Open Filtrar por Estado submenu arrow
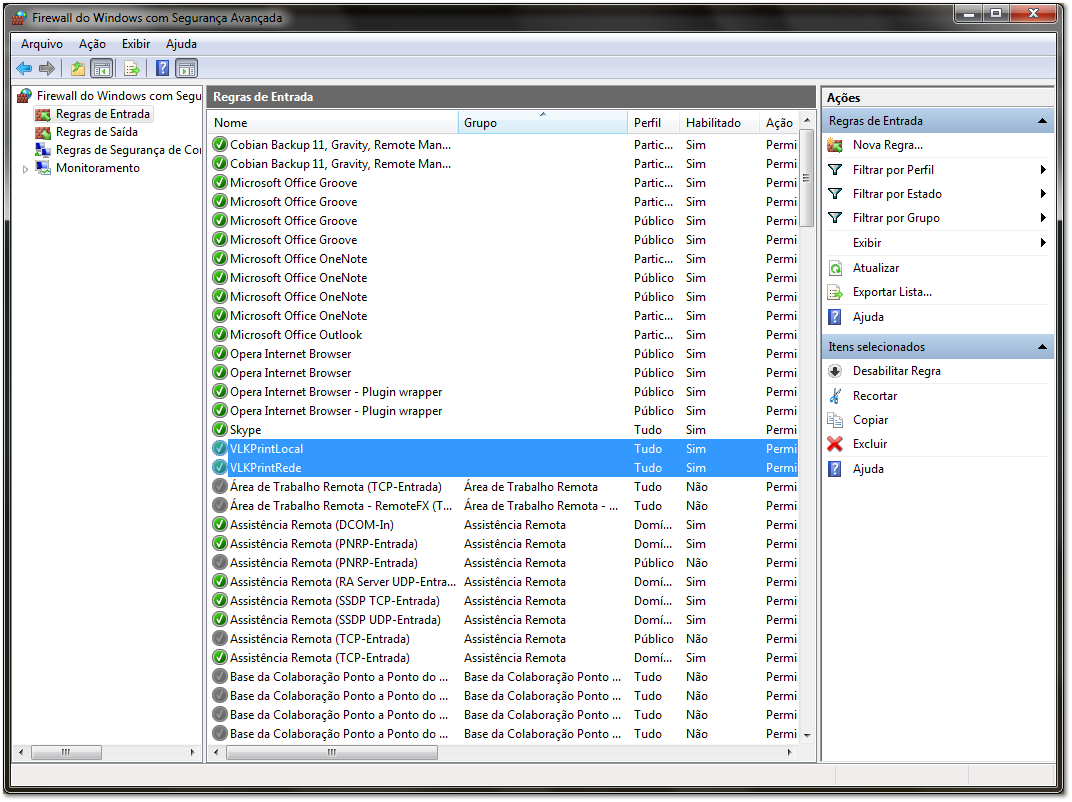Screen dimensions: 1072x802 point(1043,193)
